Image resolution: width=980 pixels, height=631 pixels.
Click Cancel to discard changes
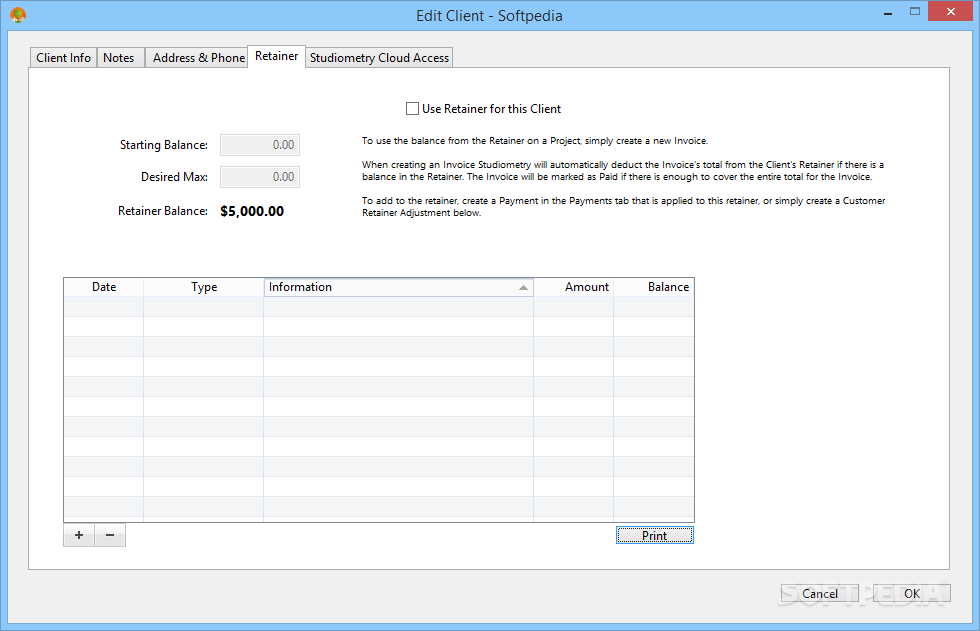coord(819,594)
